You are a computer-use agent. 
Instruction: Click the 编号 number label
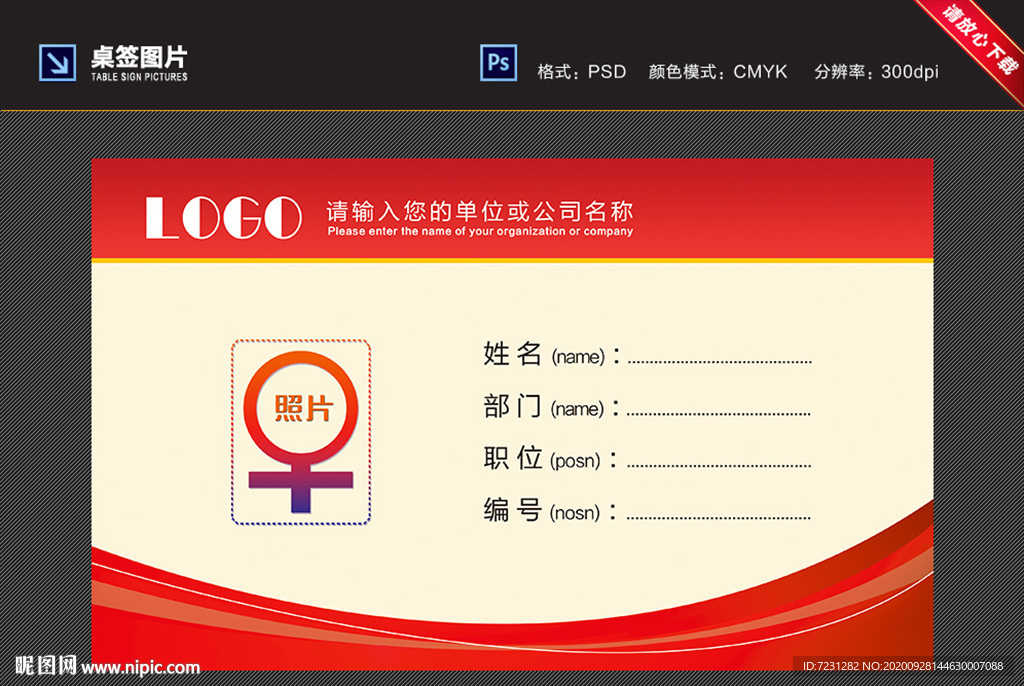(510, 512)
